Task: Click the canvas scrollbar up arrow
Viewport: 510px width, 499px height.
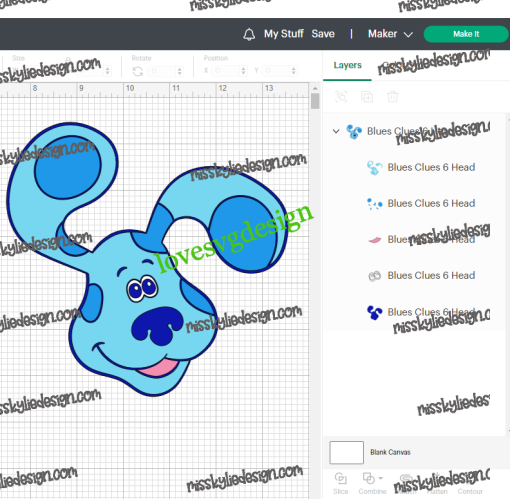Action: (315, 88)
